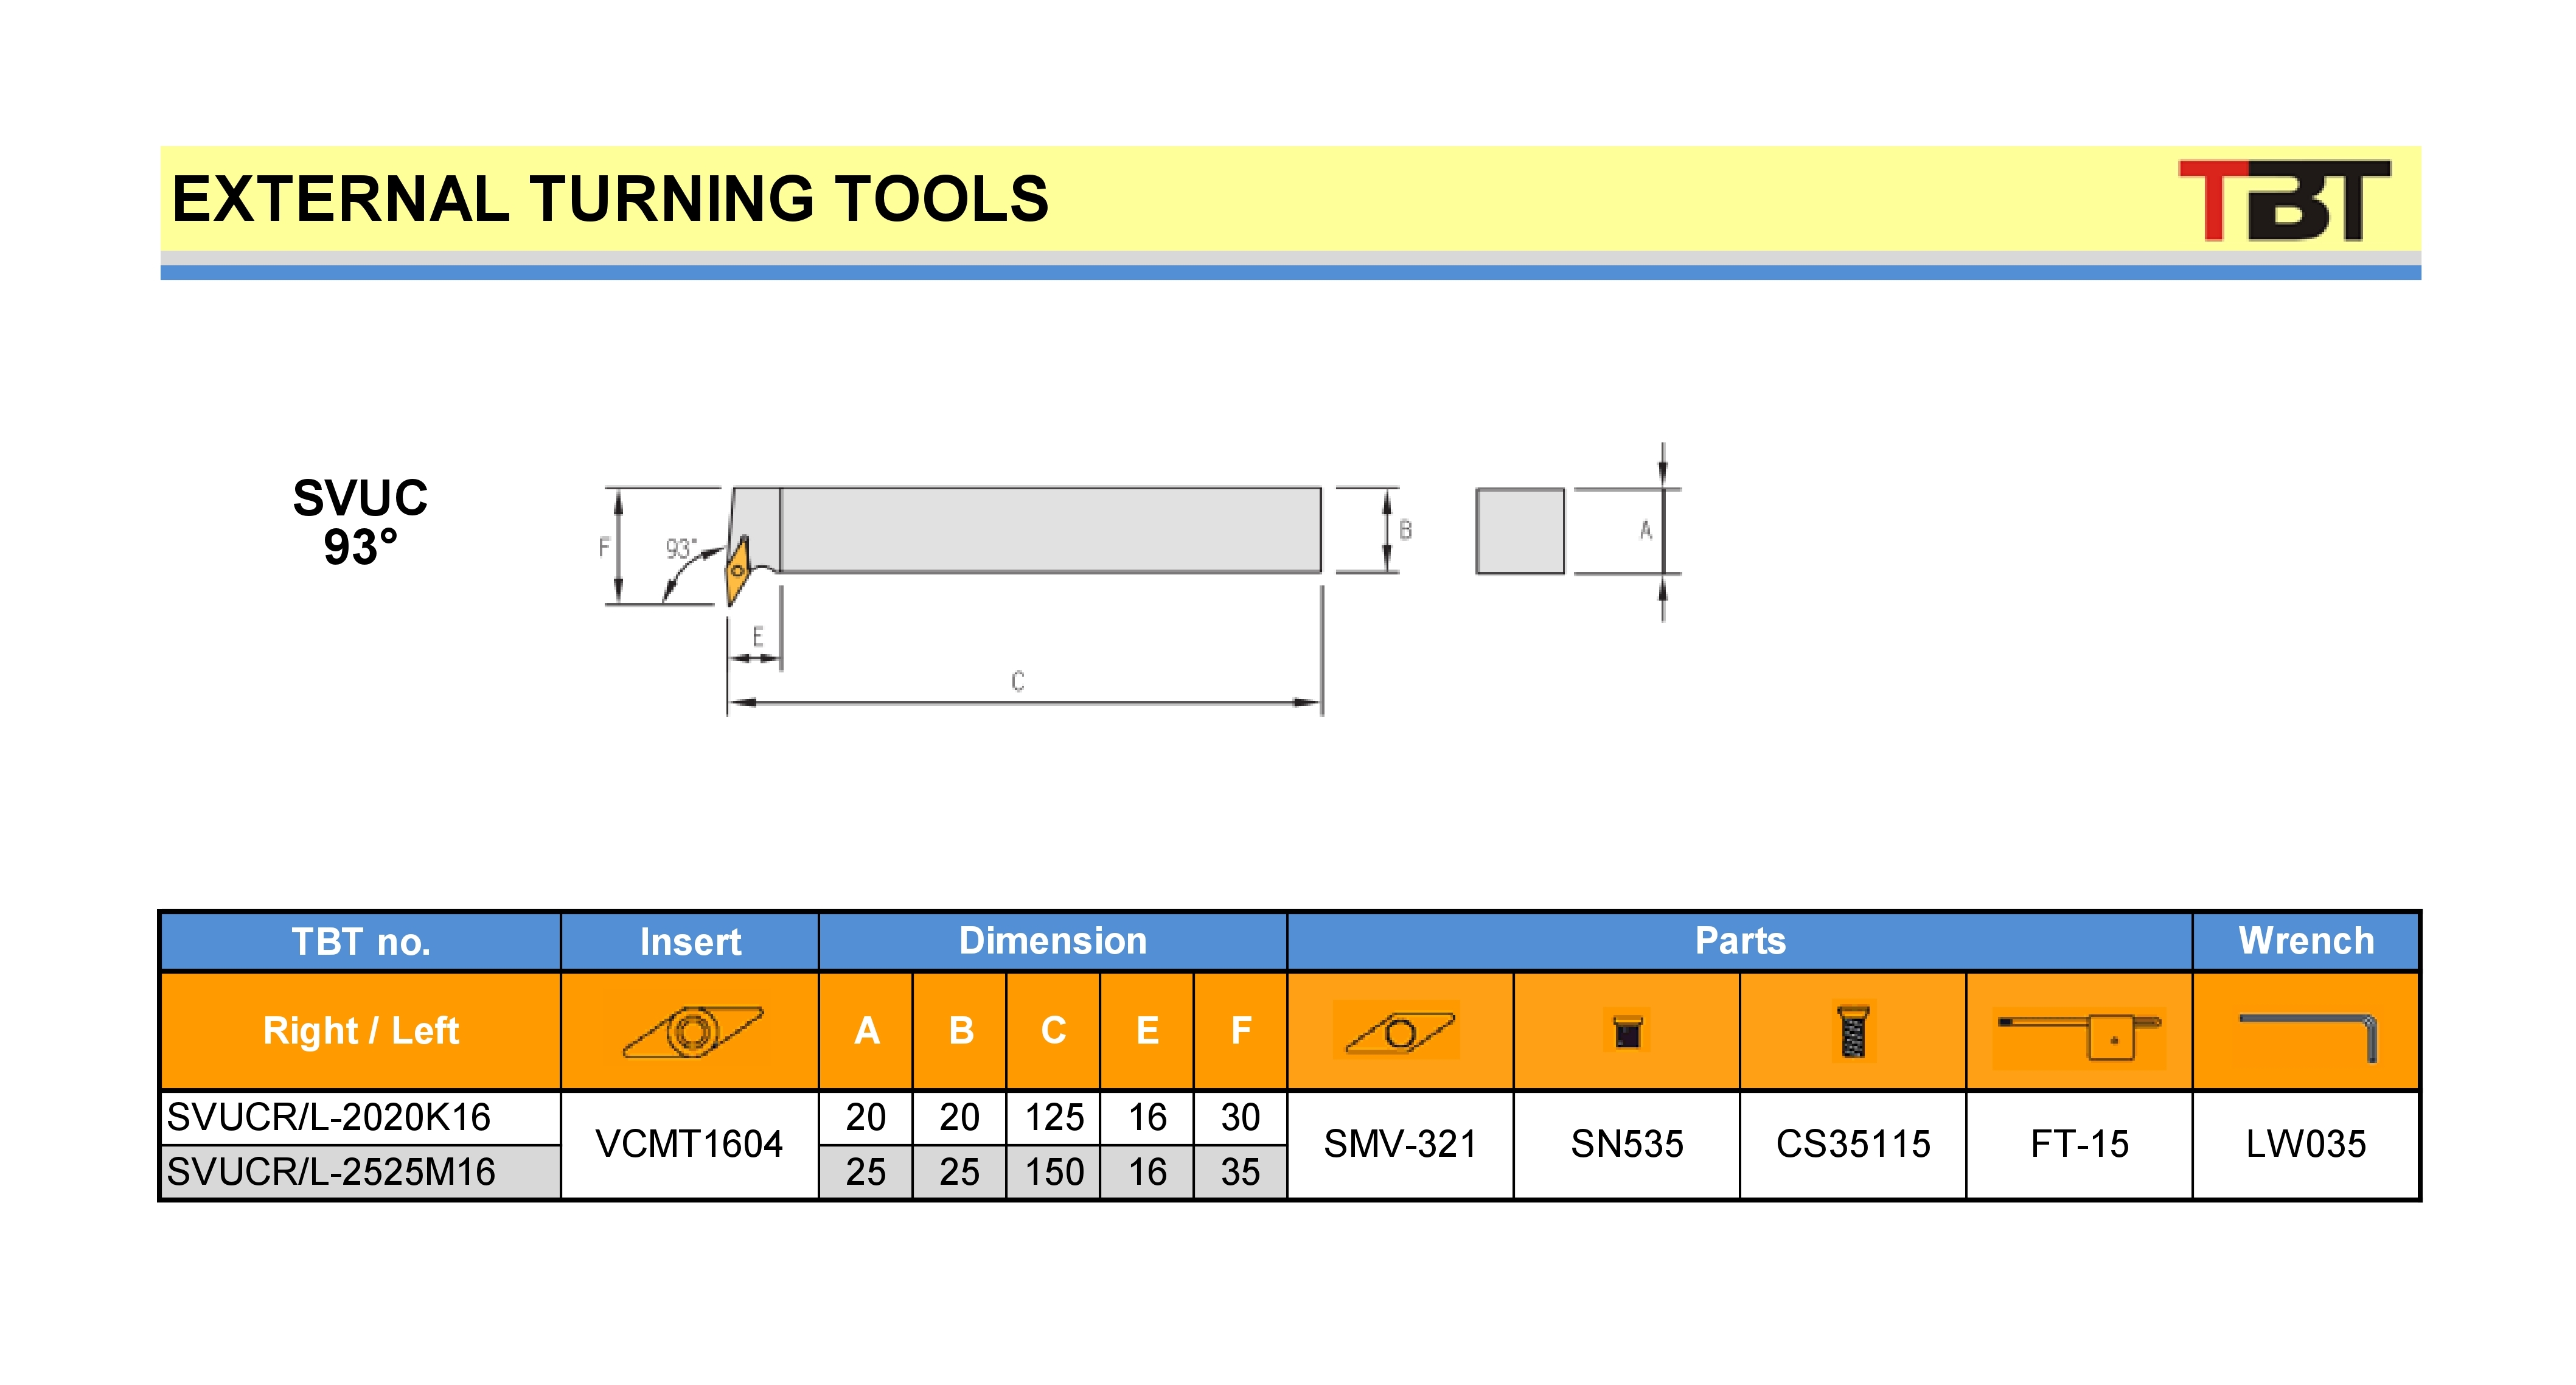
Task: Select the SVUCR/L-2525M16 row
Action: [x=332, y=1172]
